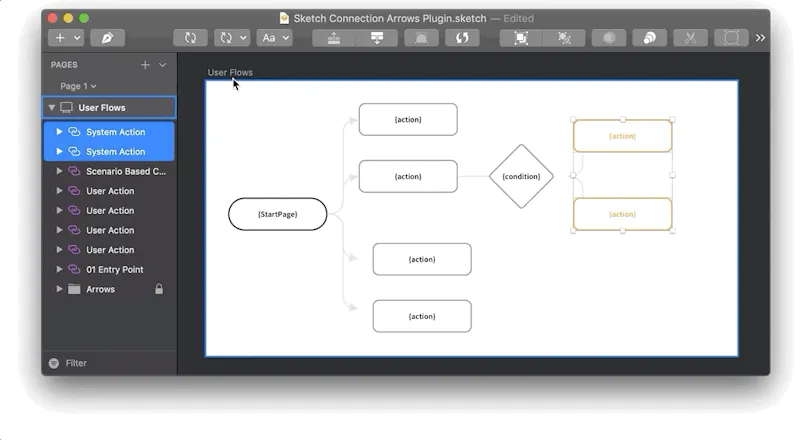The width and height of the screenshot is (803, 440).
Task: Click the PAGES header label
Action: 64,65
